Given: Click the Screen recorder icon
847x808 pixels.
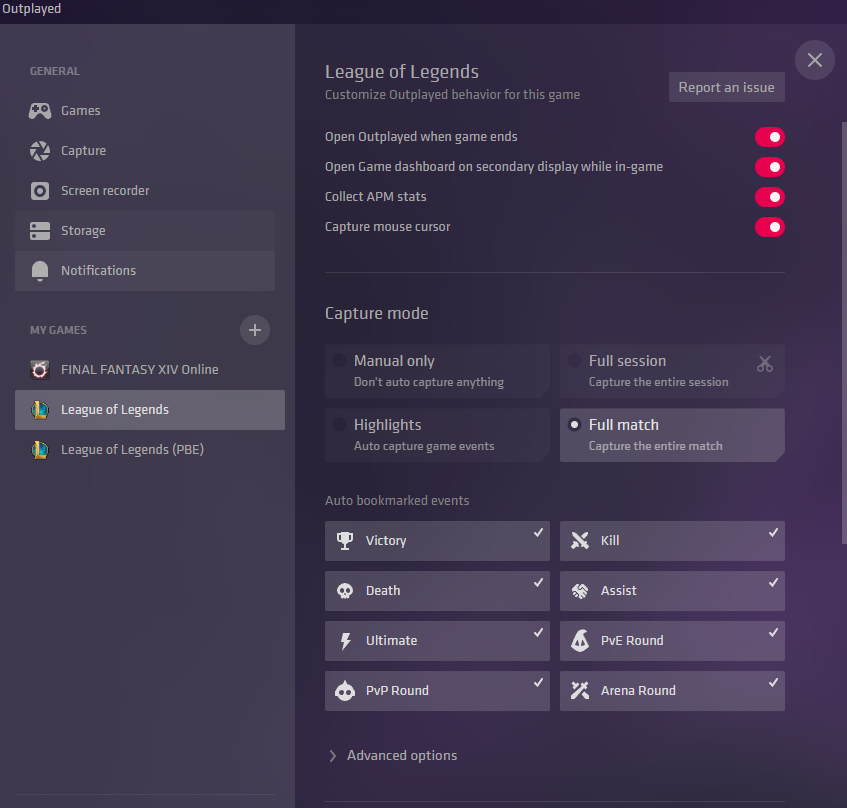Looking at the screenshot, I should [40, 191].
